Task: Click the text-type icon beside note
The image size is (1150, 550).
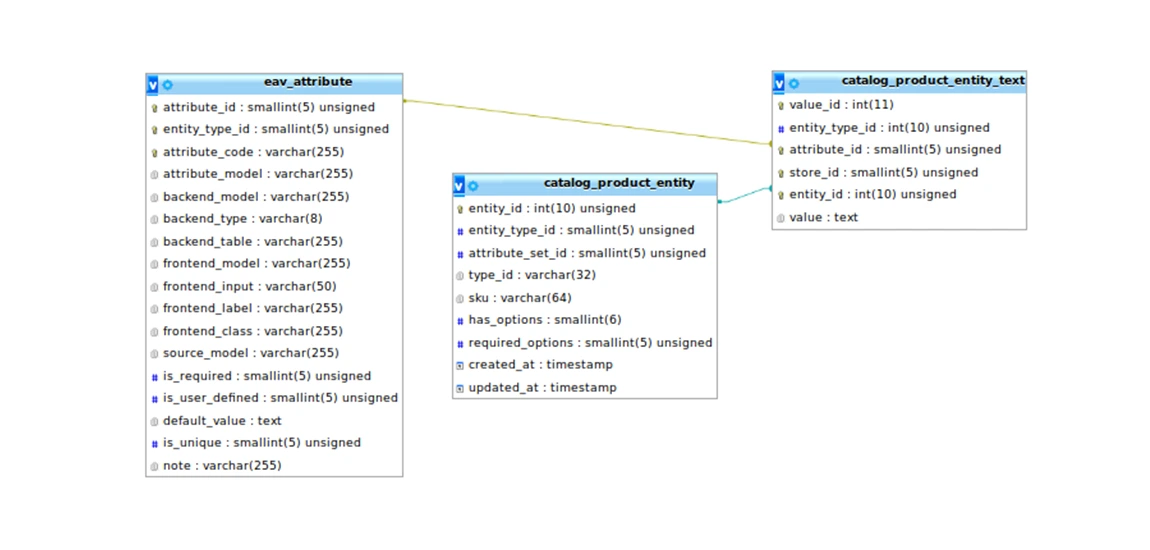Action: click(155, 466)
